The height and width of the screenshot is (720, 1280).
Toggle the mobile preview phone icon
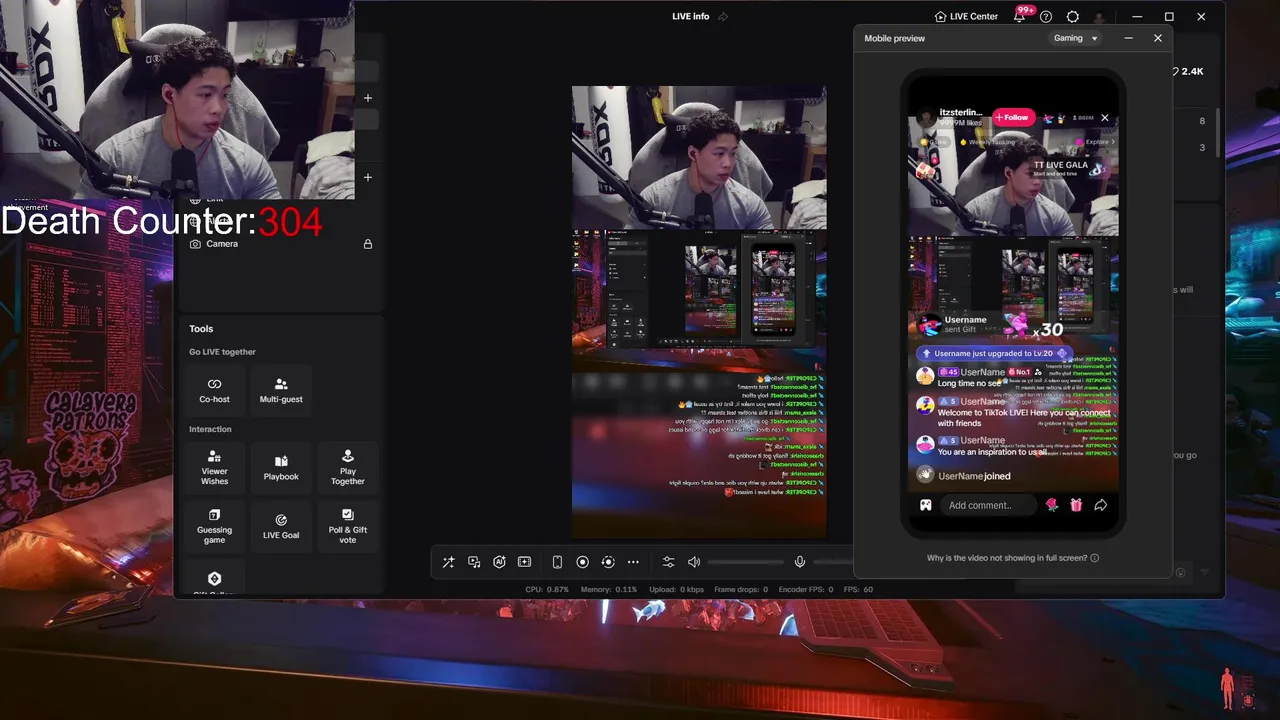[557, 562]
